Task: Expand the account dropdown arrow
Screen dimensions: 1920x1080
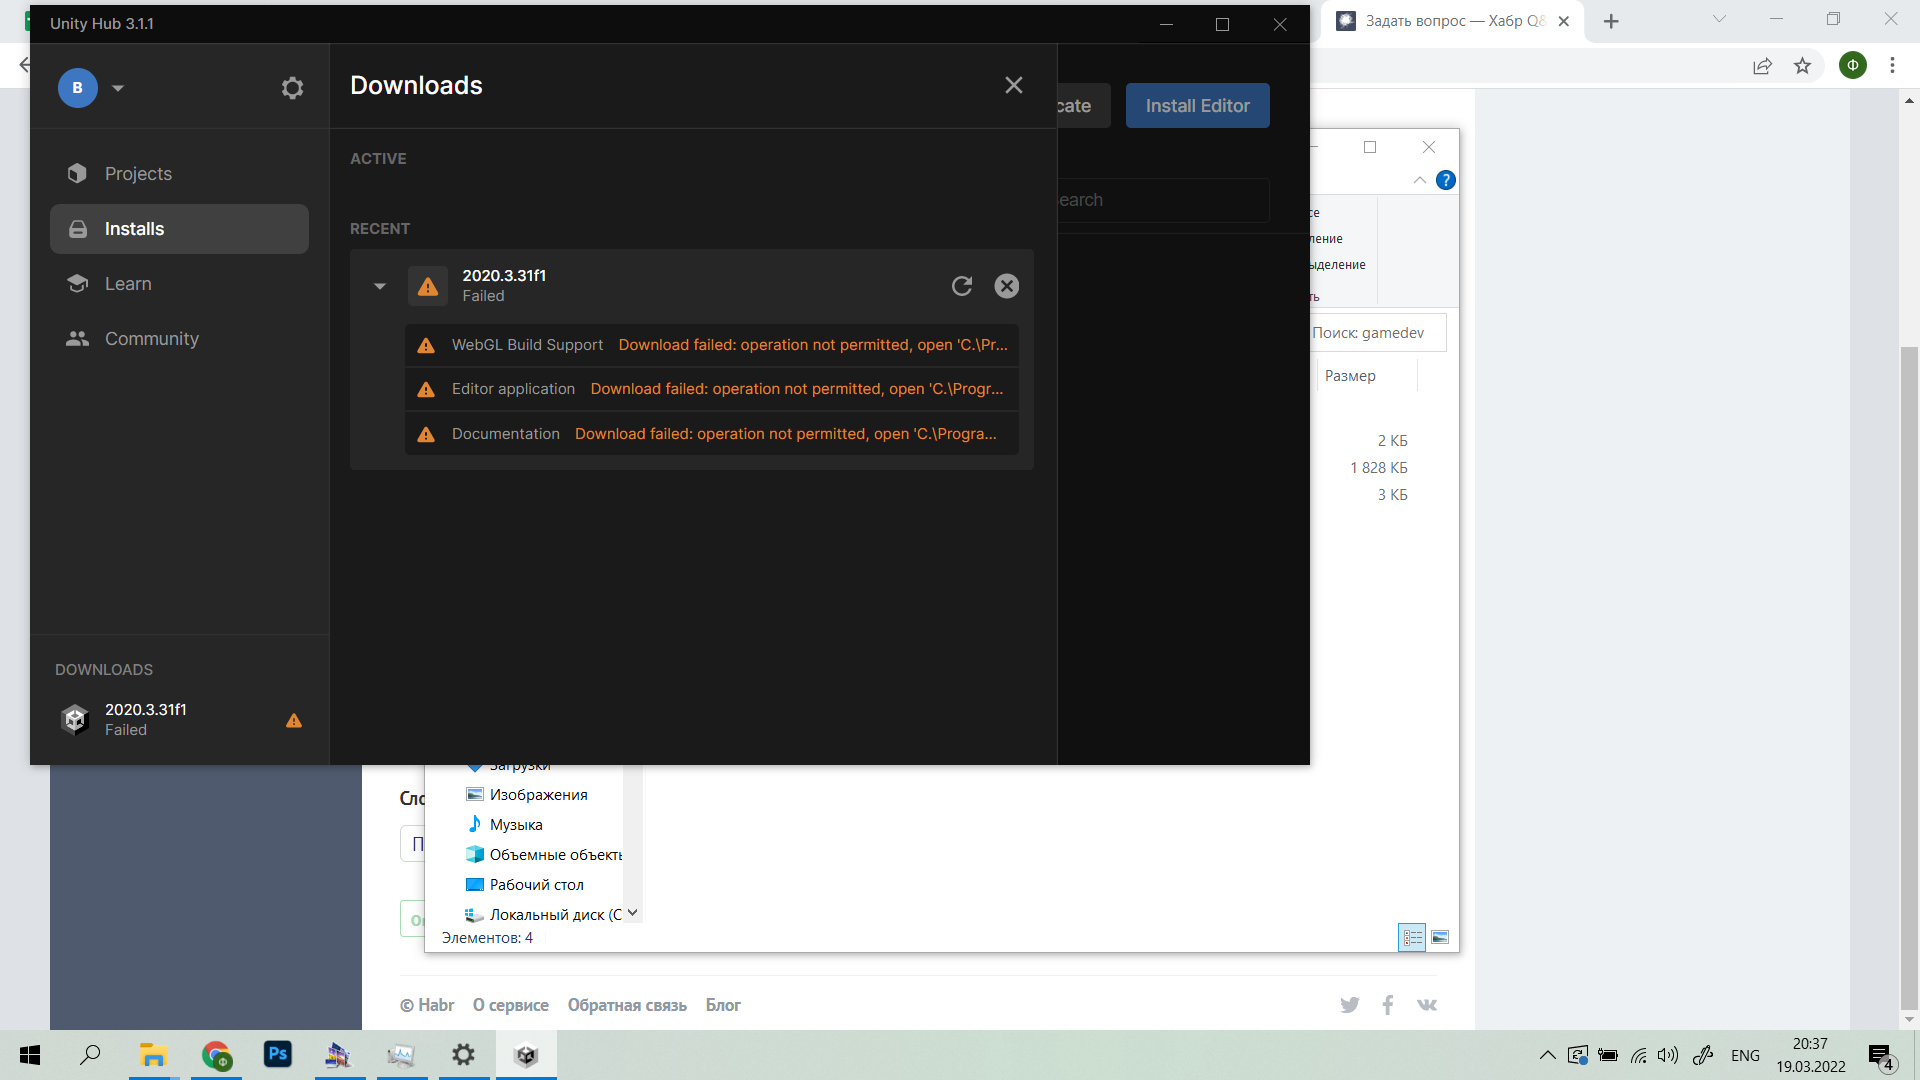Action: [118, 88]
